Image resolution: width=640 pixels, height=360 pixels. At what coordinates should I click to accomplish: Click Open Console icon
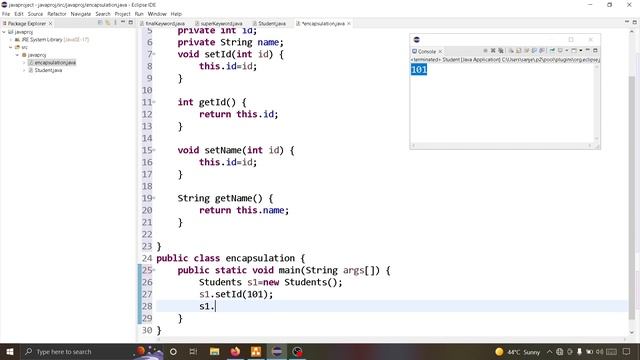(x=574, y=51)
